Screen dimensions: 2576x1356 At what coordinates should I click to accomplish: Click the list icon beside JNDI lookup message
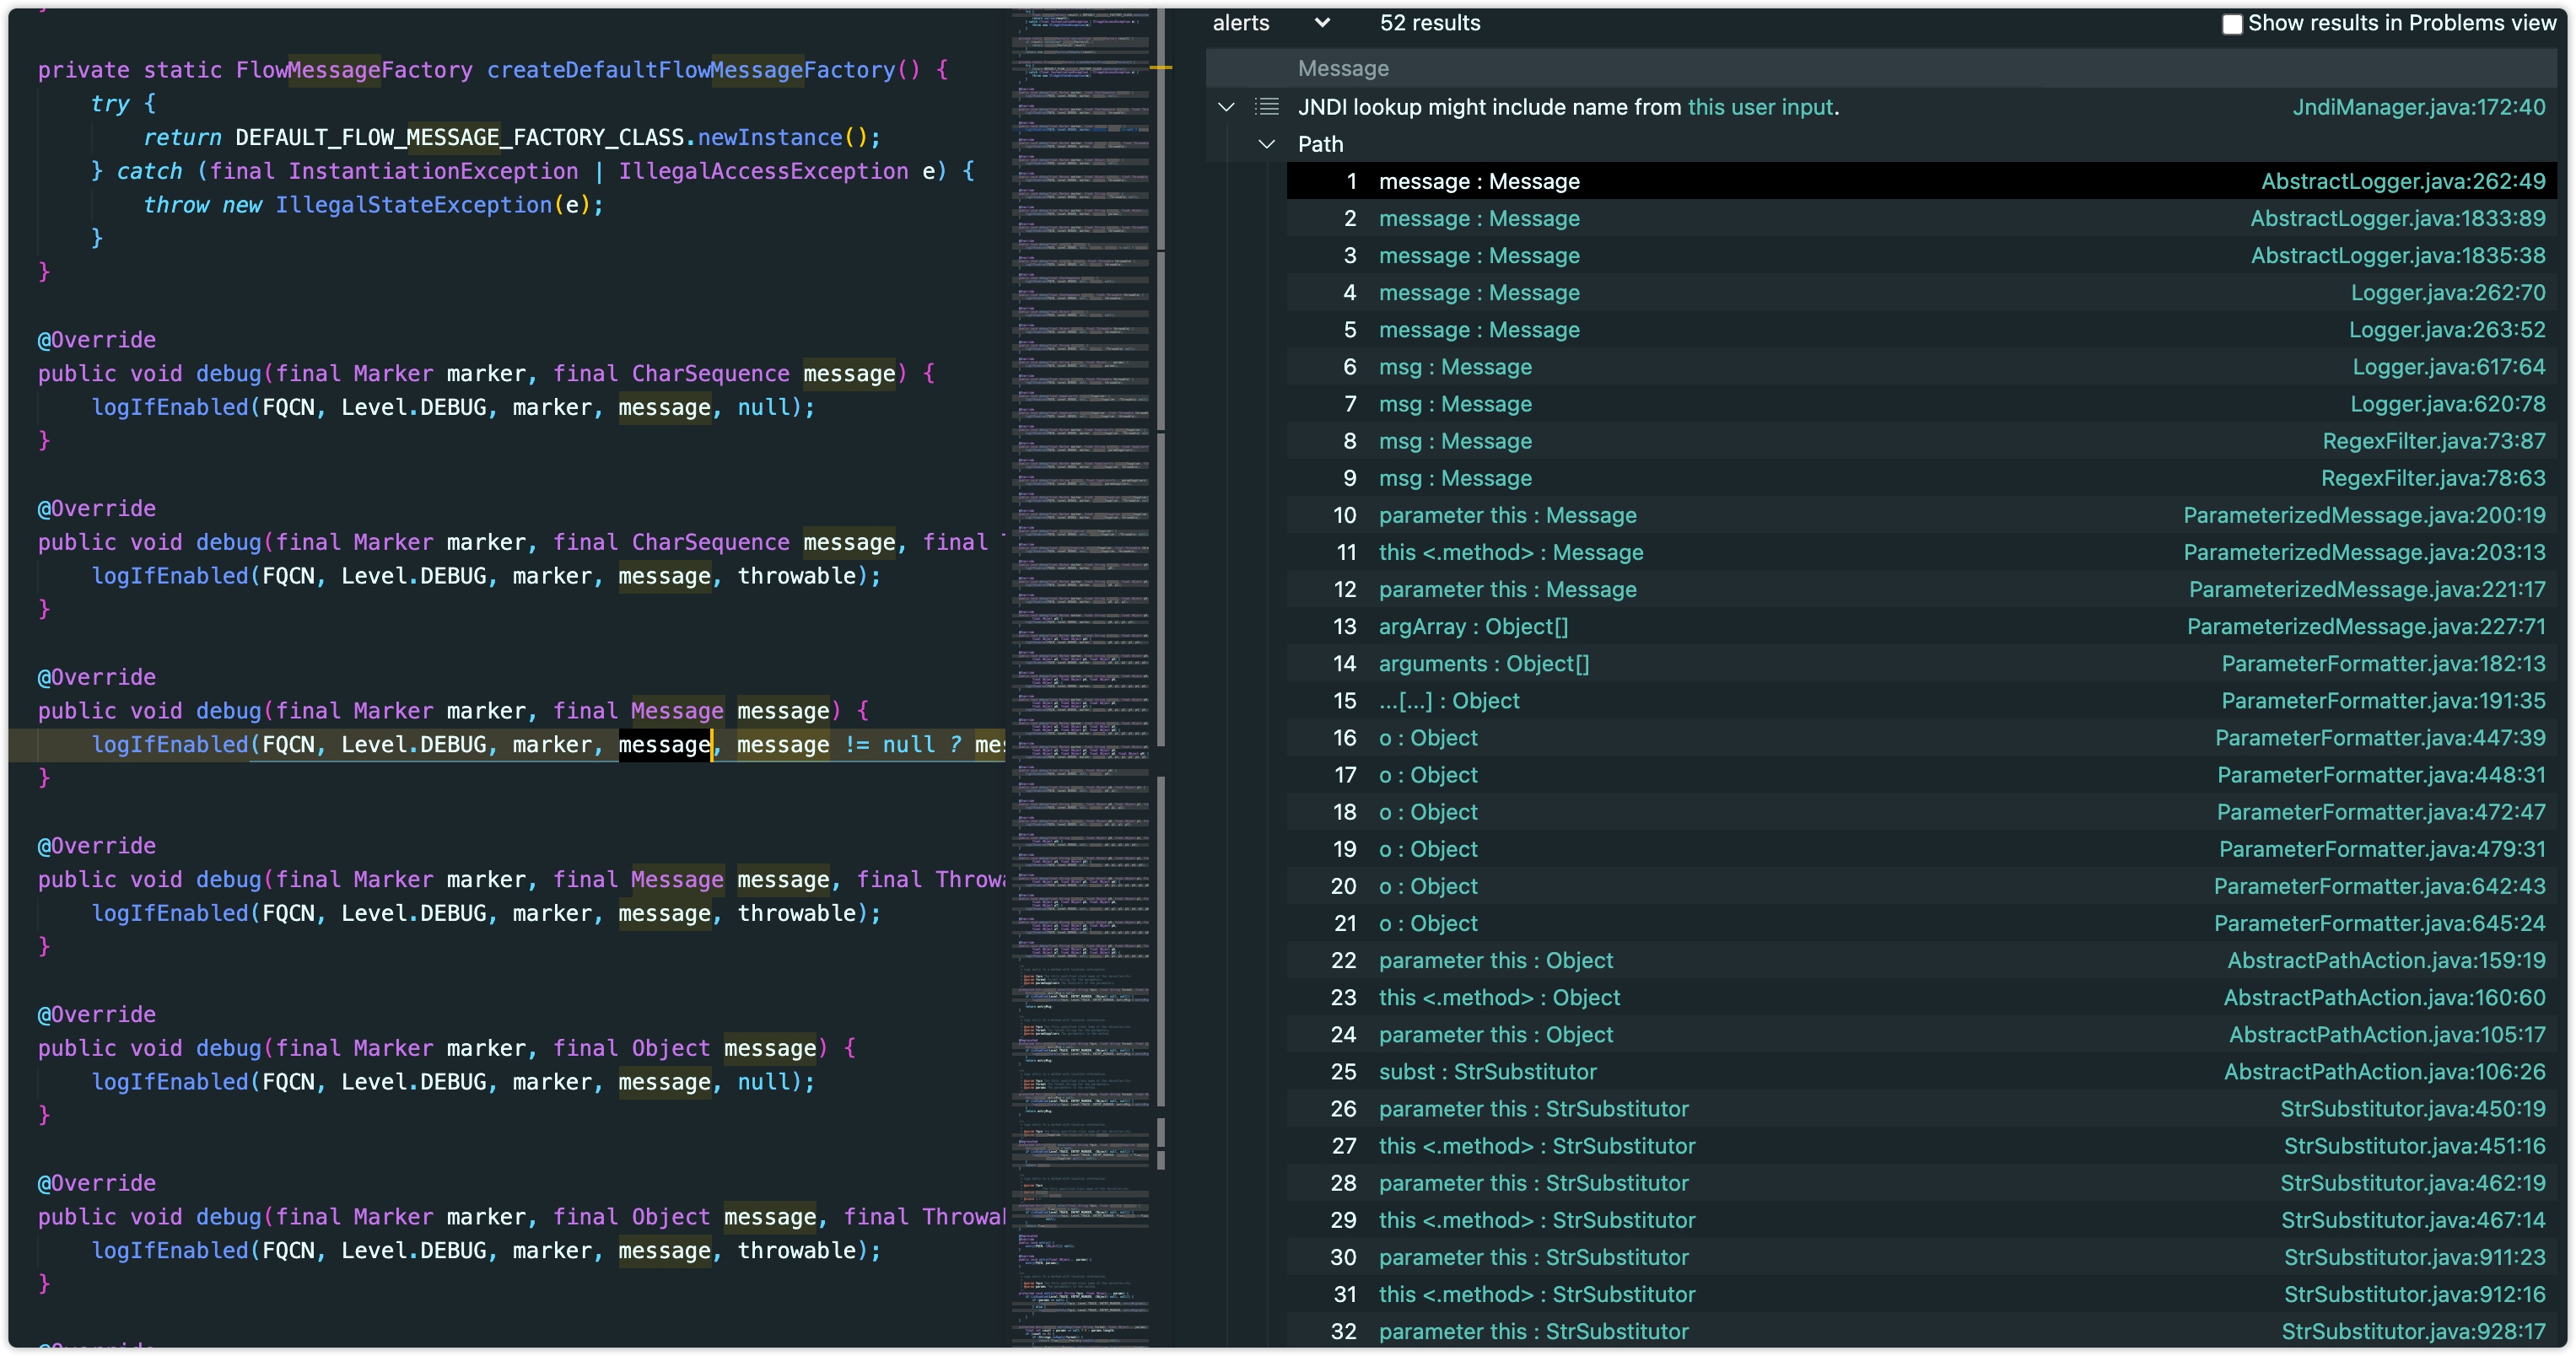1267,106
